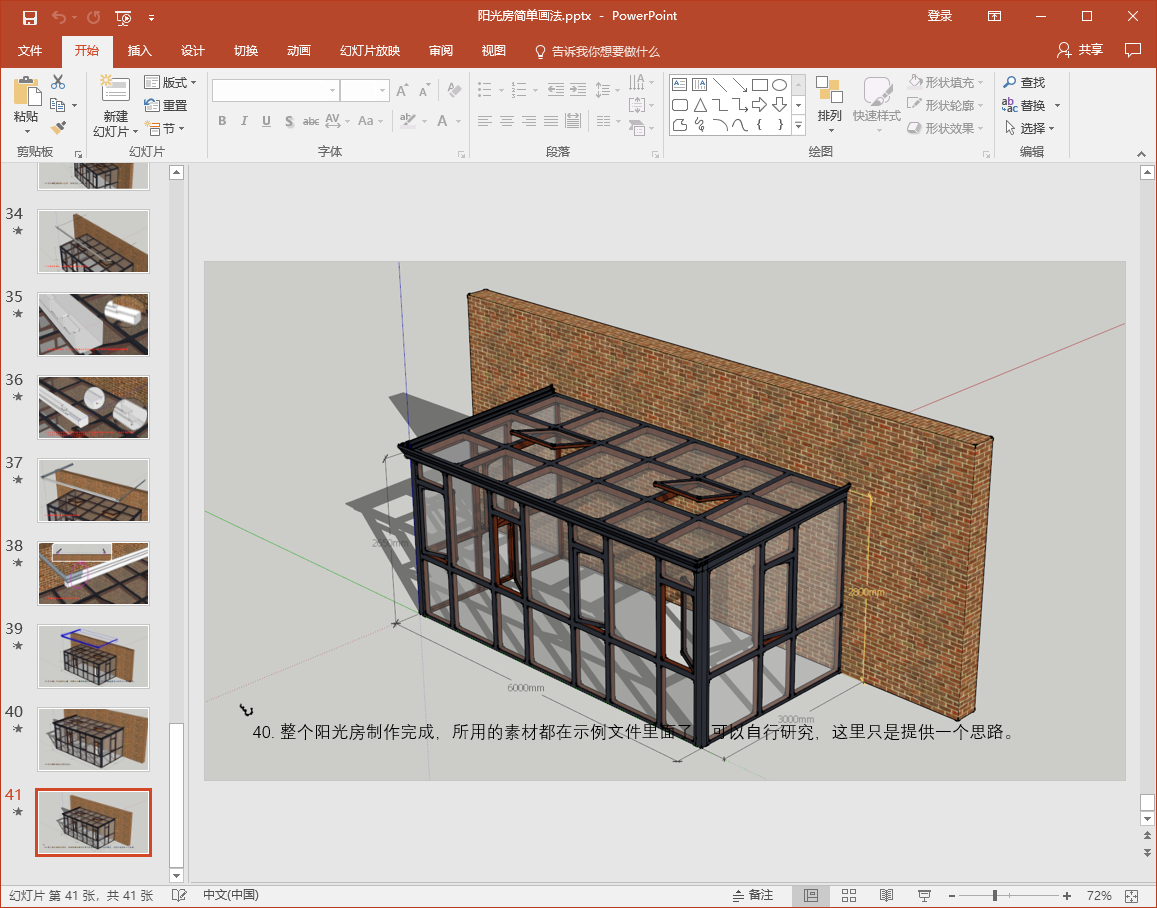Select the Format Painter brush icon
1157x908 pixels.
pyautogui.click(x=58, y=128)
